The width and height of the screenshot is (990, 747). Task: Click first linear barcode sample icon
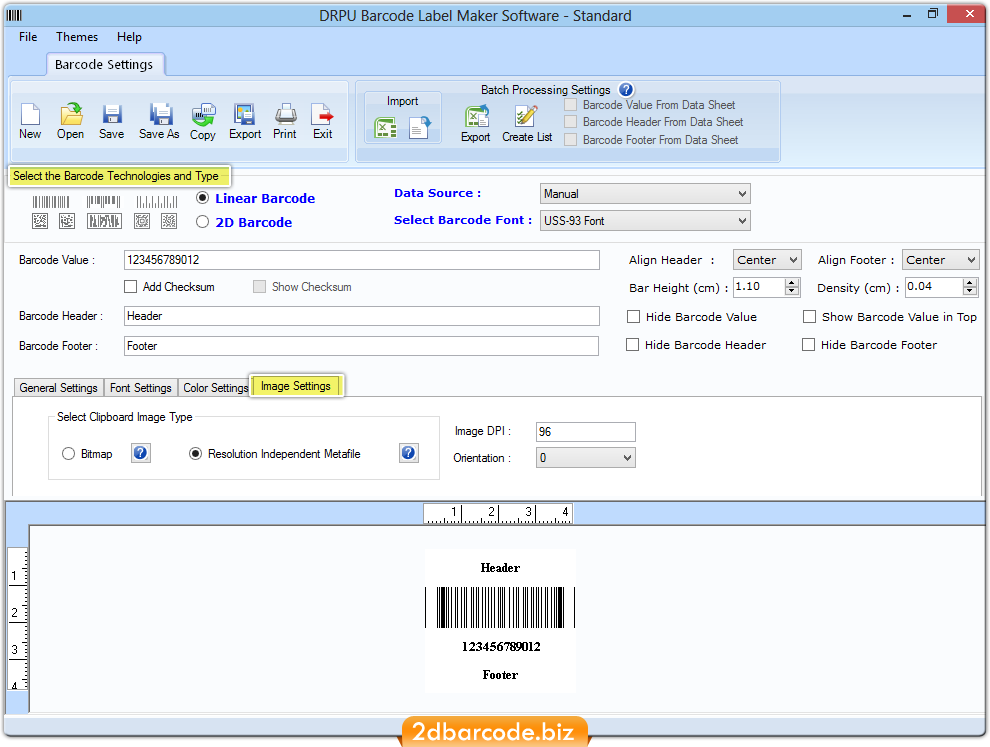click(51, 202)
